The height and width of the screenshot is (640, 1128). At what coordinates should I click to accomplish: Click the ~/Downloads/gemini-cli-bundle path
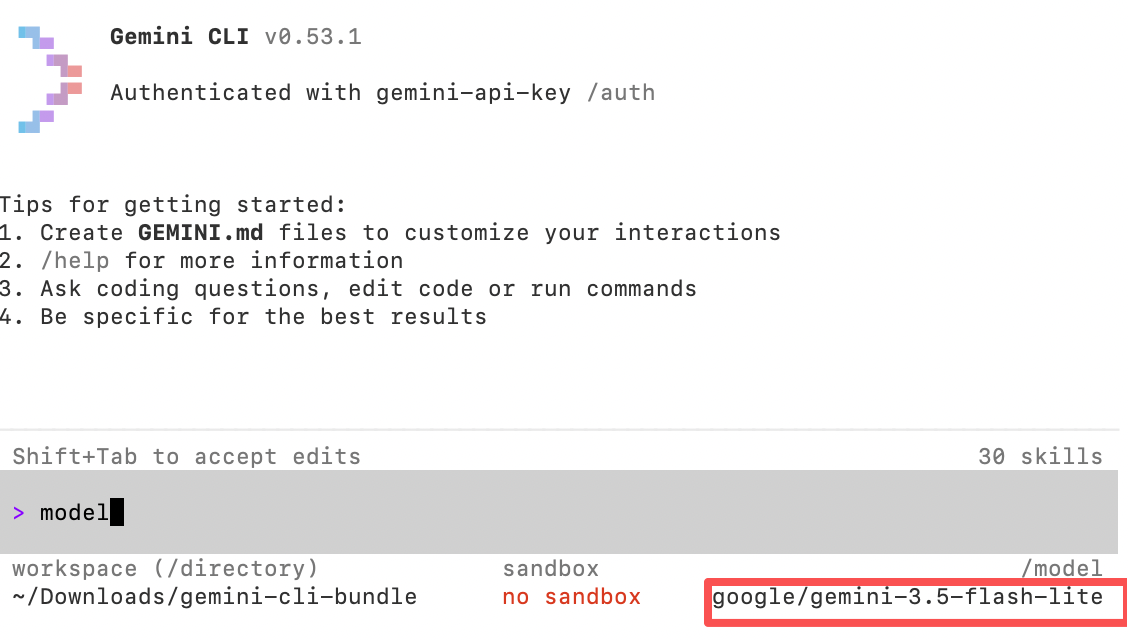(214, 597)
